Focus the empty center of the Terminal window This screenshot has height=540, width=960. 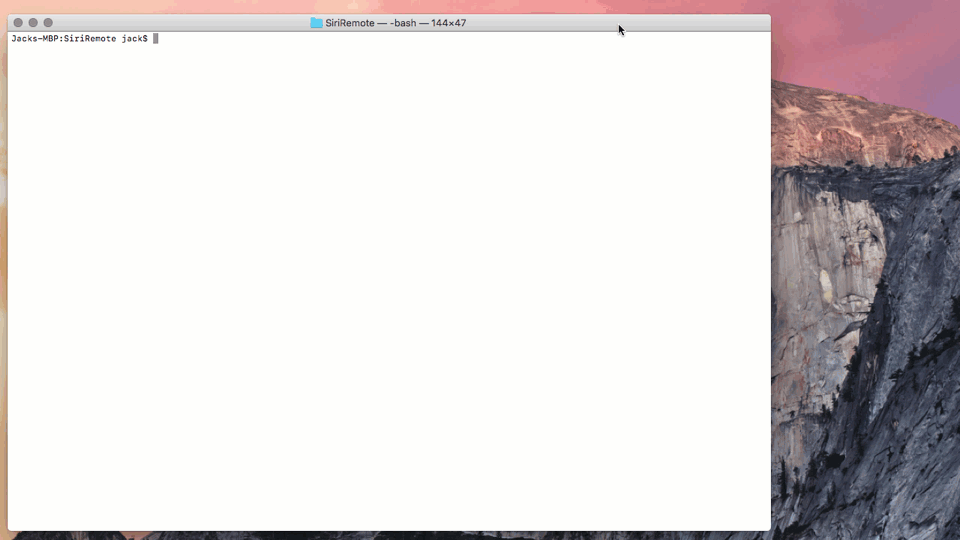[x=389, y=280]
